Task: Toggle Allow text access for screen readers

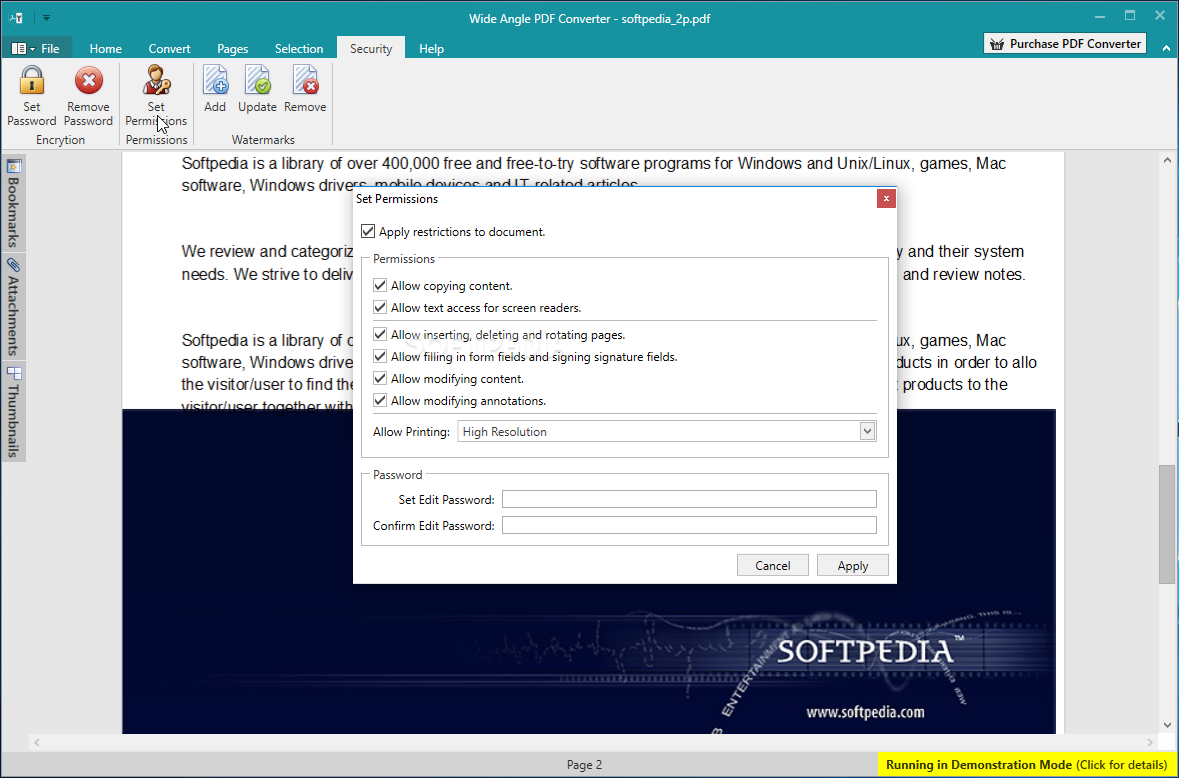Action: coord(380,307)
